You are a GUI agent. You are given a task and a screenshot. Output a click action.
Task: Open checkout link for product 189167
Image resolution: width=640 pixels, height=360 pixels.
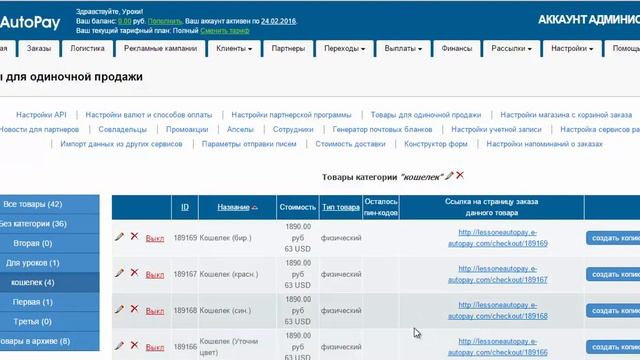[498, 274]
